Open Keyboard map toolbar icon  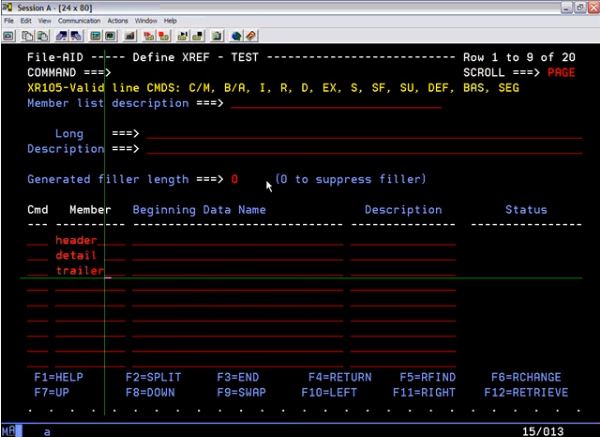pos(130,36)
